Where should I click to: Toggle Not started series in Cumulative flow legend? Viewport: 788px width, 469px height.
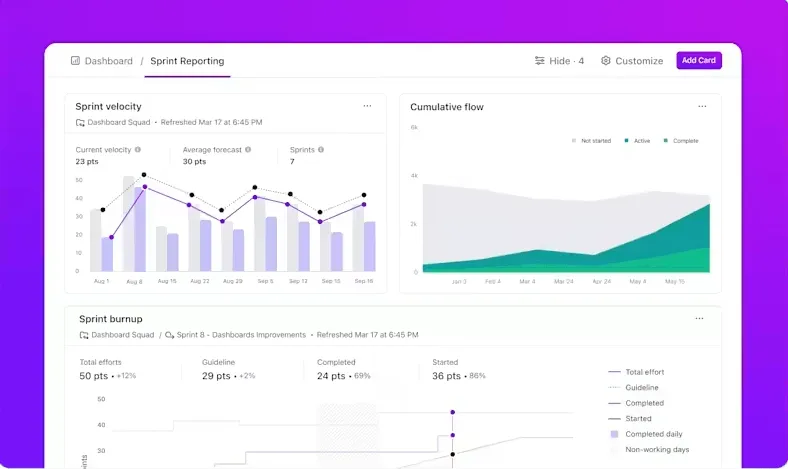click(591, 141)
